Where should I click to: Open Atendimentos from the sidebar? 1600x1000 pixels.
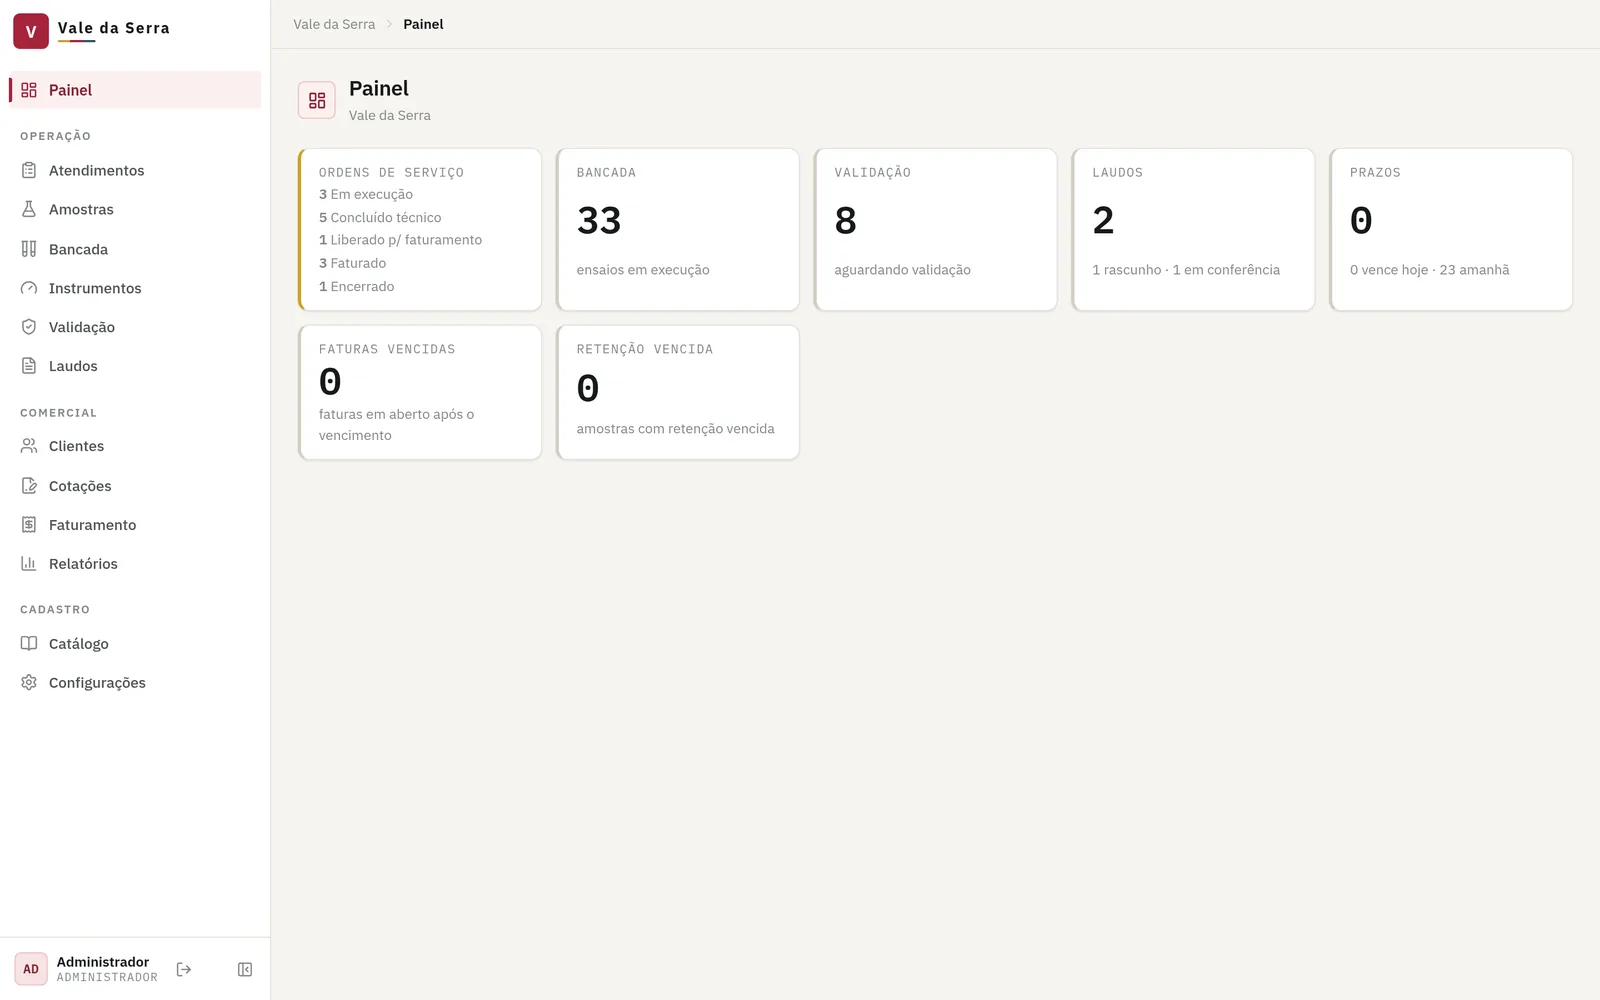click(135, 171)
